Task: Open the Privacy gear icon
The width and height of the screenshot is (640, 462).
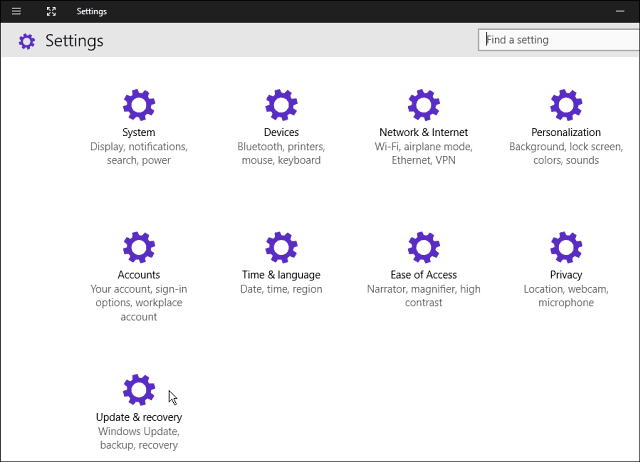Action: coord(566,247)
